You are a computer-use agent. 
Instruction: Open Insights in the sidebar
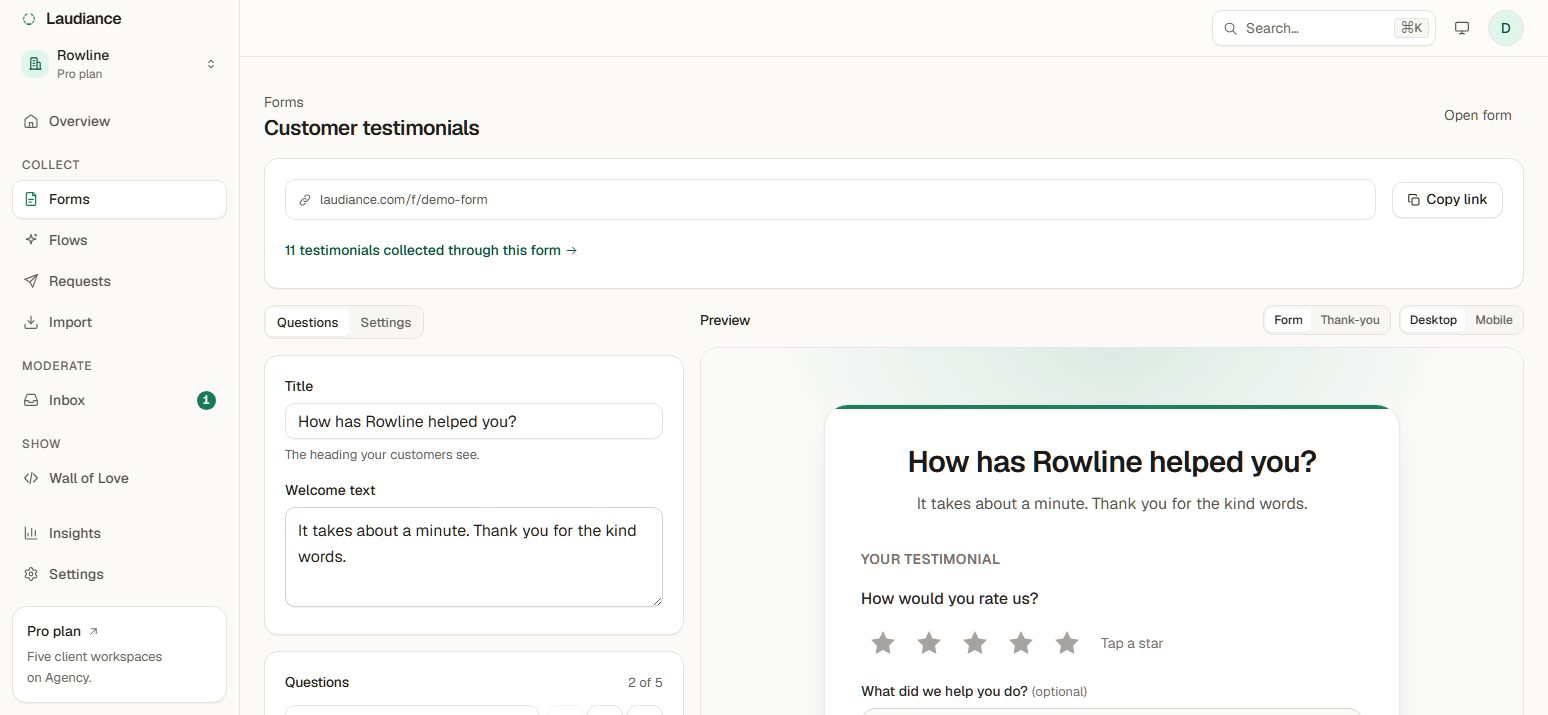coord(119,533)
